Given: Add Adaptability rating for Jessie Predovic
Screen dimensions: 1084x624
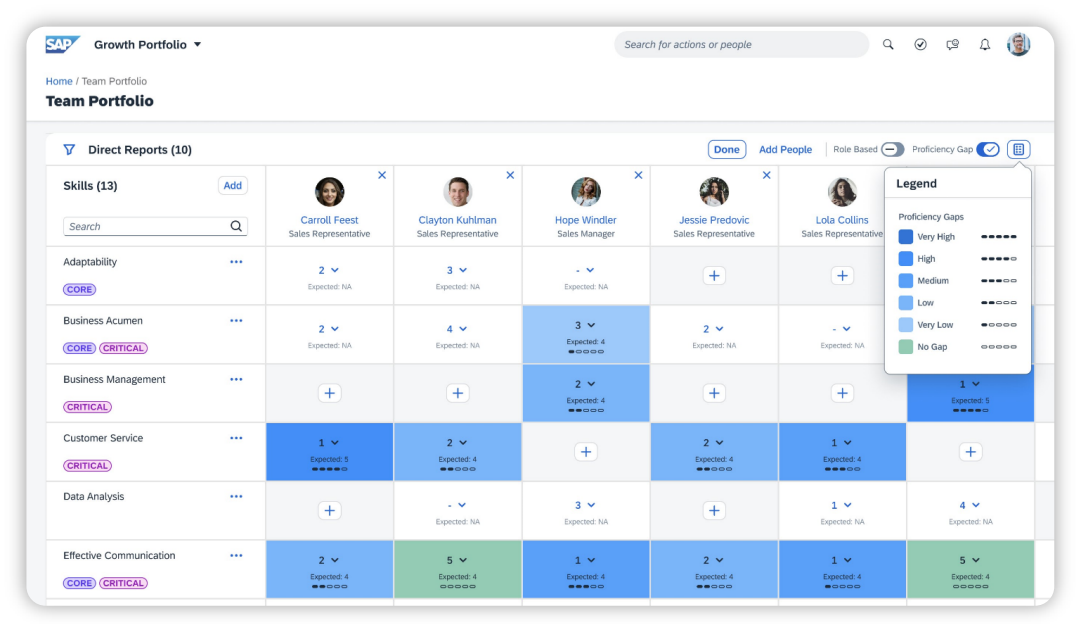Looking at the screenshot, I should point(714,276).
